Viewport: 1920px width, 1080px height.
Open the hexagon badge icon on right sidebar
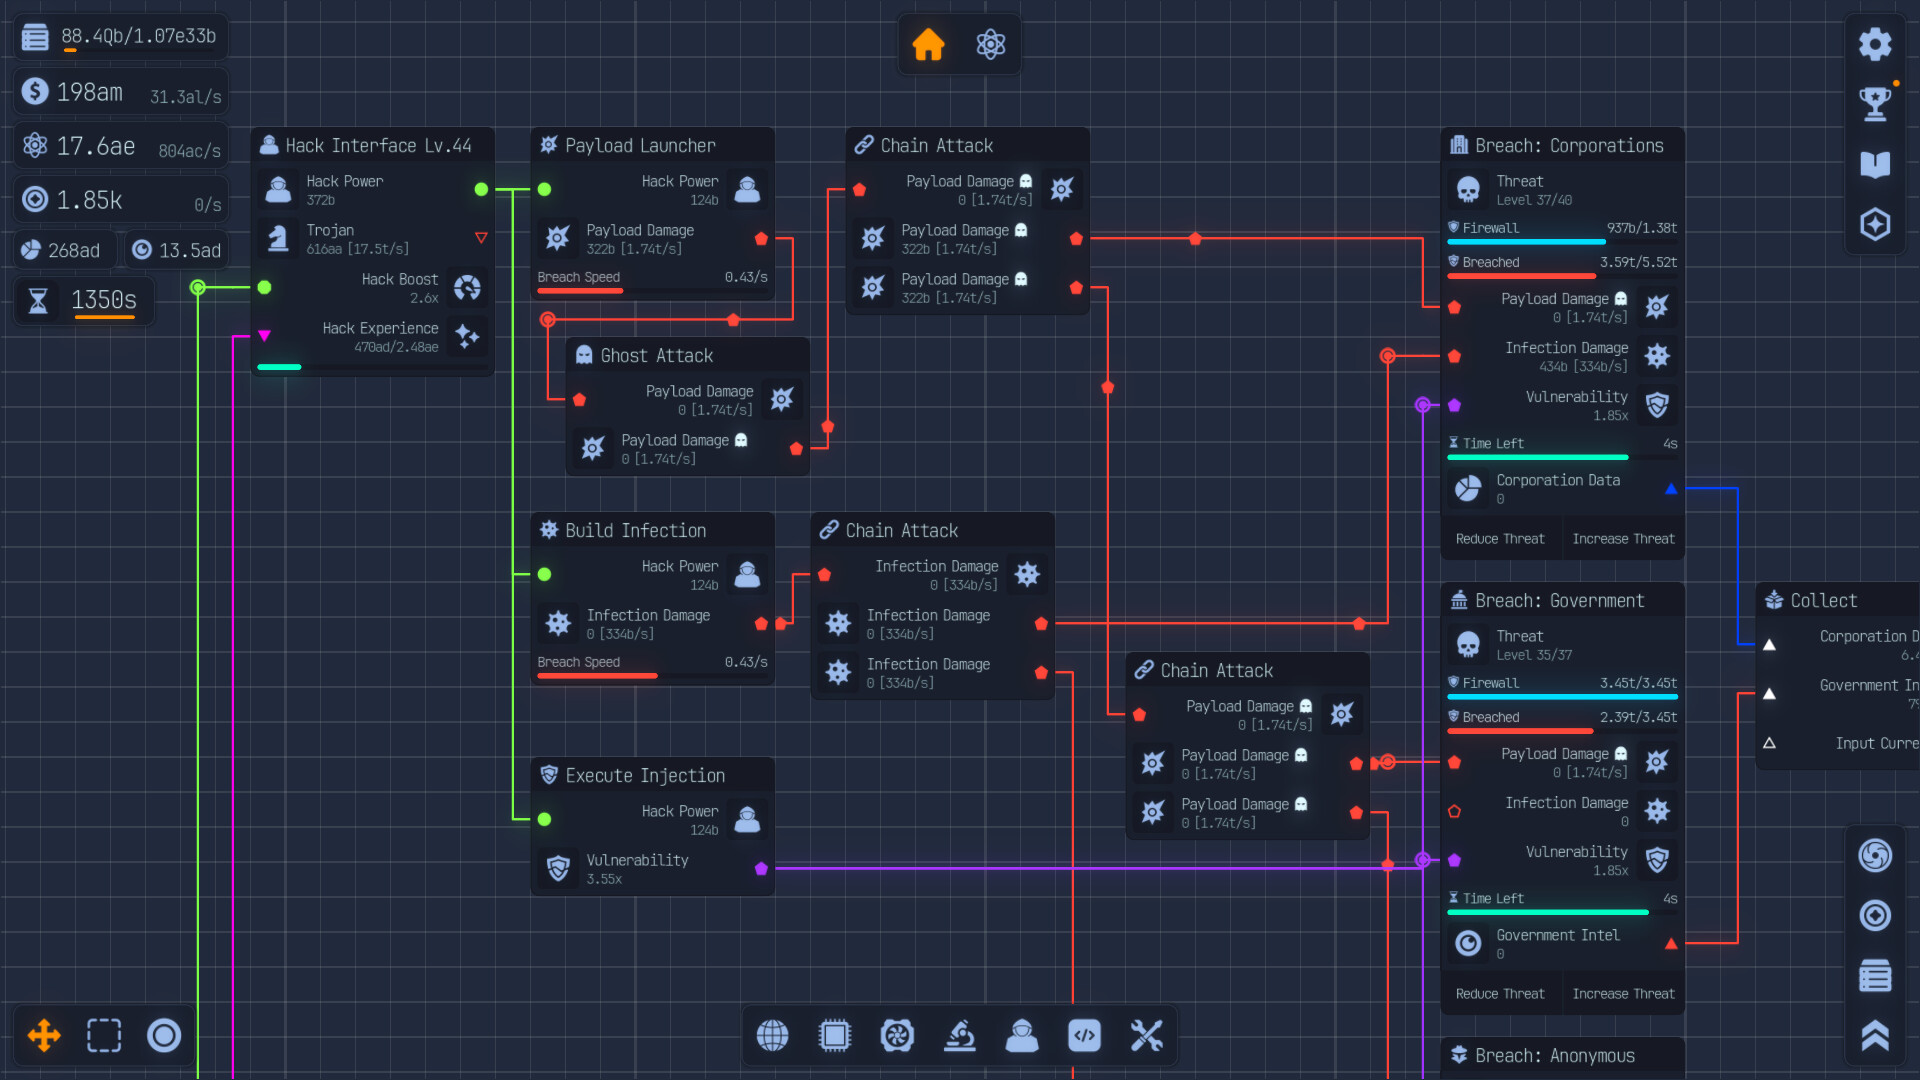(x=1876, y=224)
